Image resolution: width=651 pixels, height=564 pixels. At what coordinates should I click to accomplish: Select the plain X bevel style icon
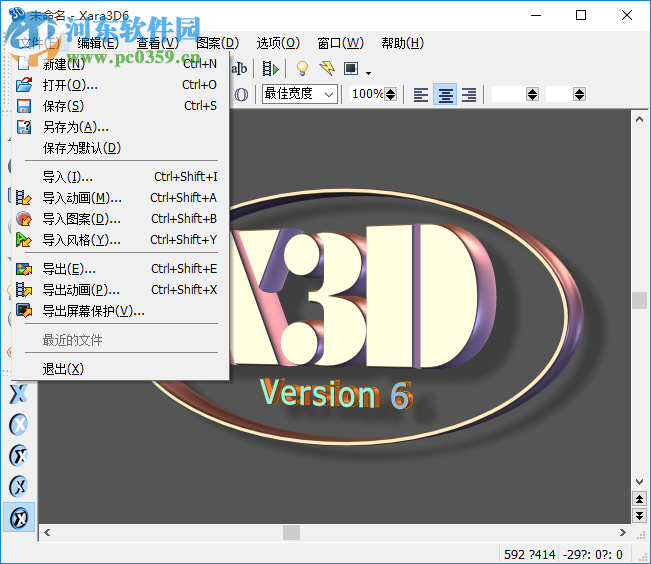click(19, 394)
